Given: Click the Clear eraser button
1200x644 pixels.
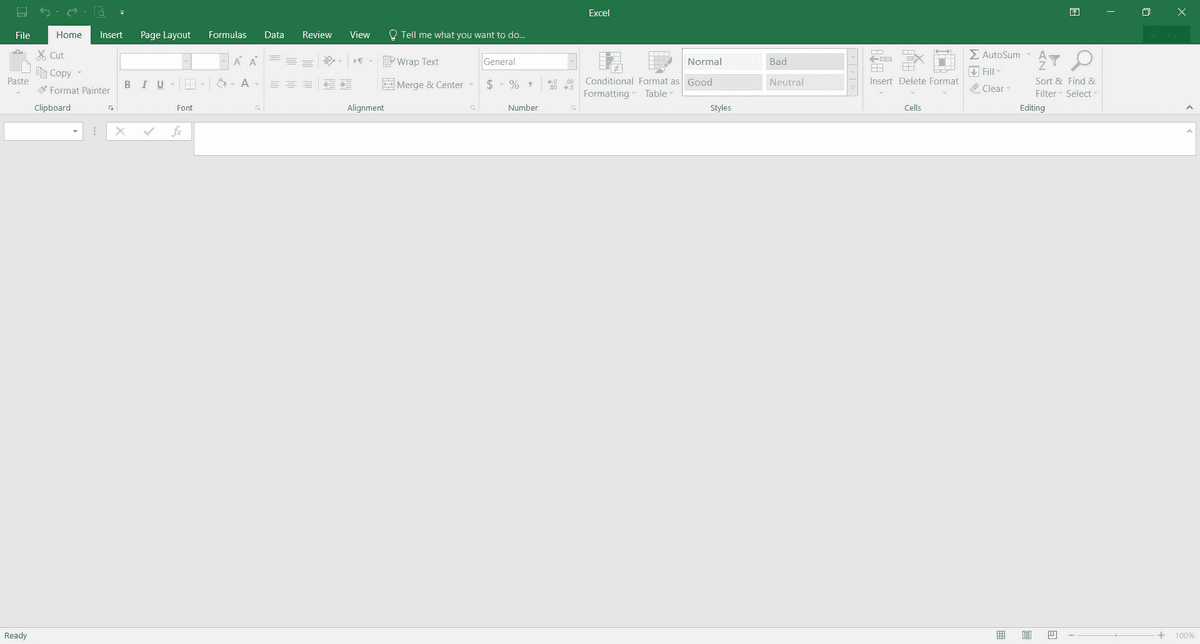Looking at the screenshot, I should [x=989, y=88].
